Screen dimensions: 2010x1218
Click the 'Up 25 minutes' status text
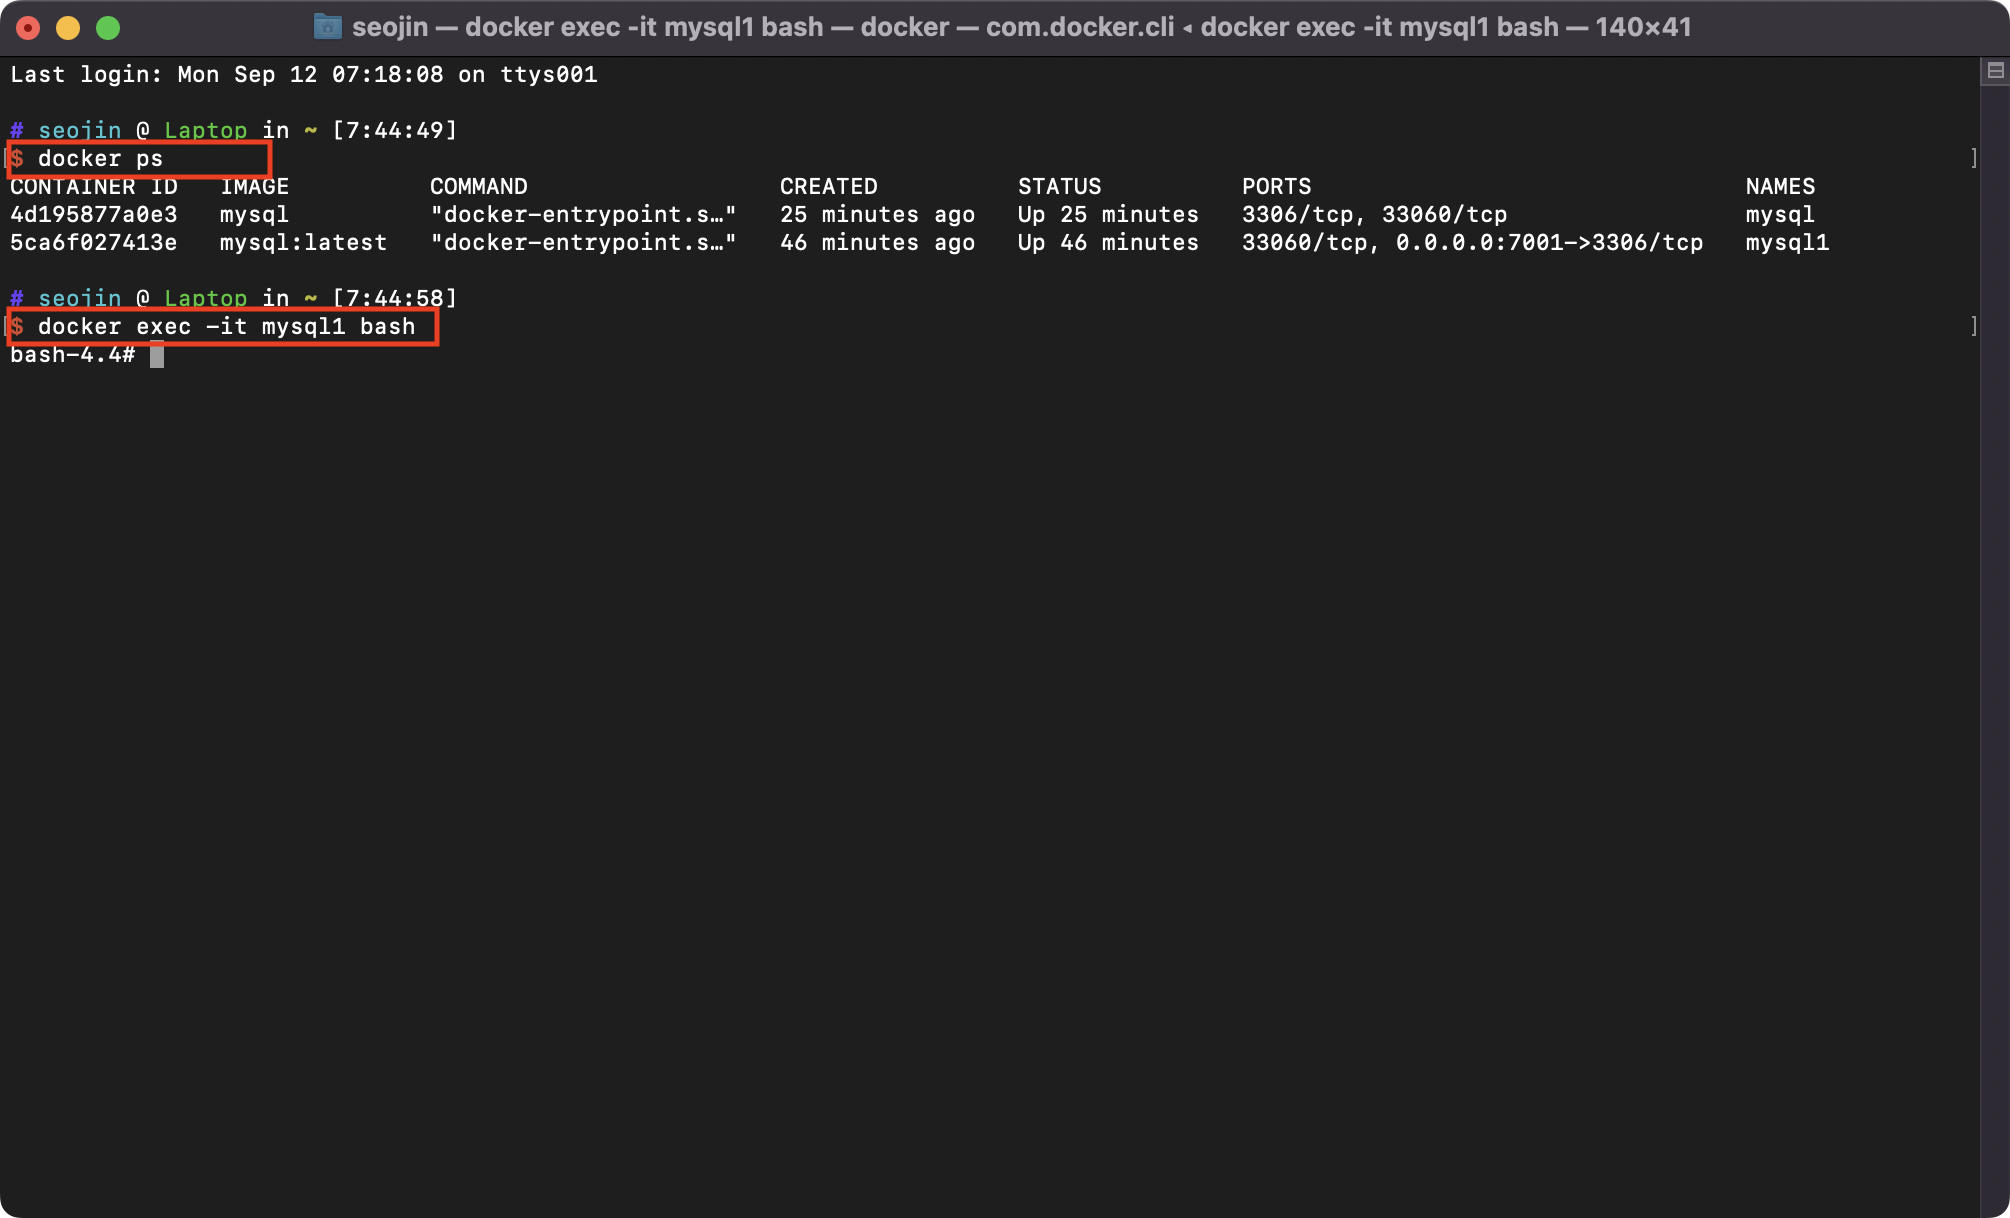click(x=1108, y=215)
